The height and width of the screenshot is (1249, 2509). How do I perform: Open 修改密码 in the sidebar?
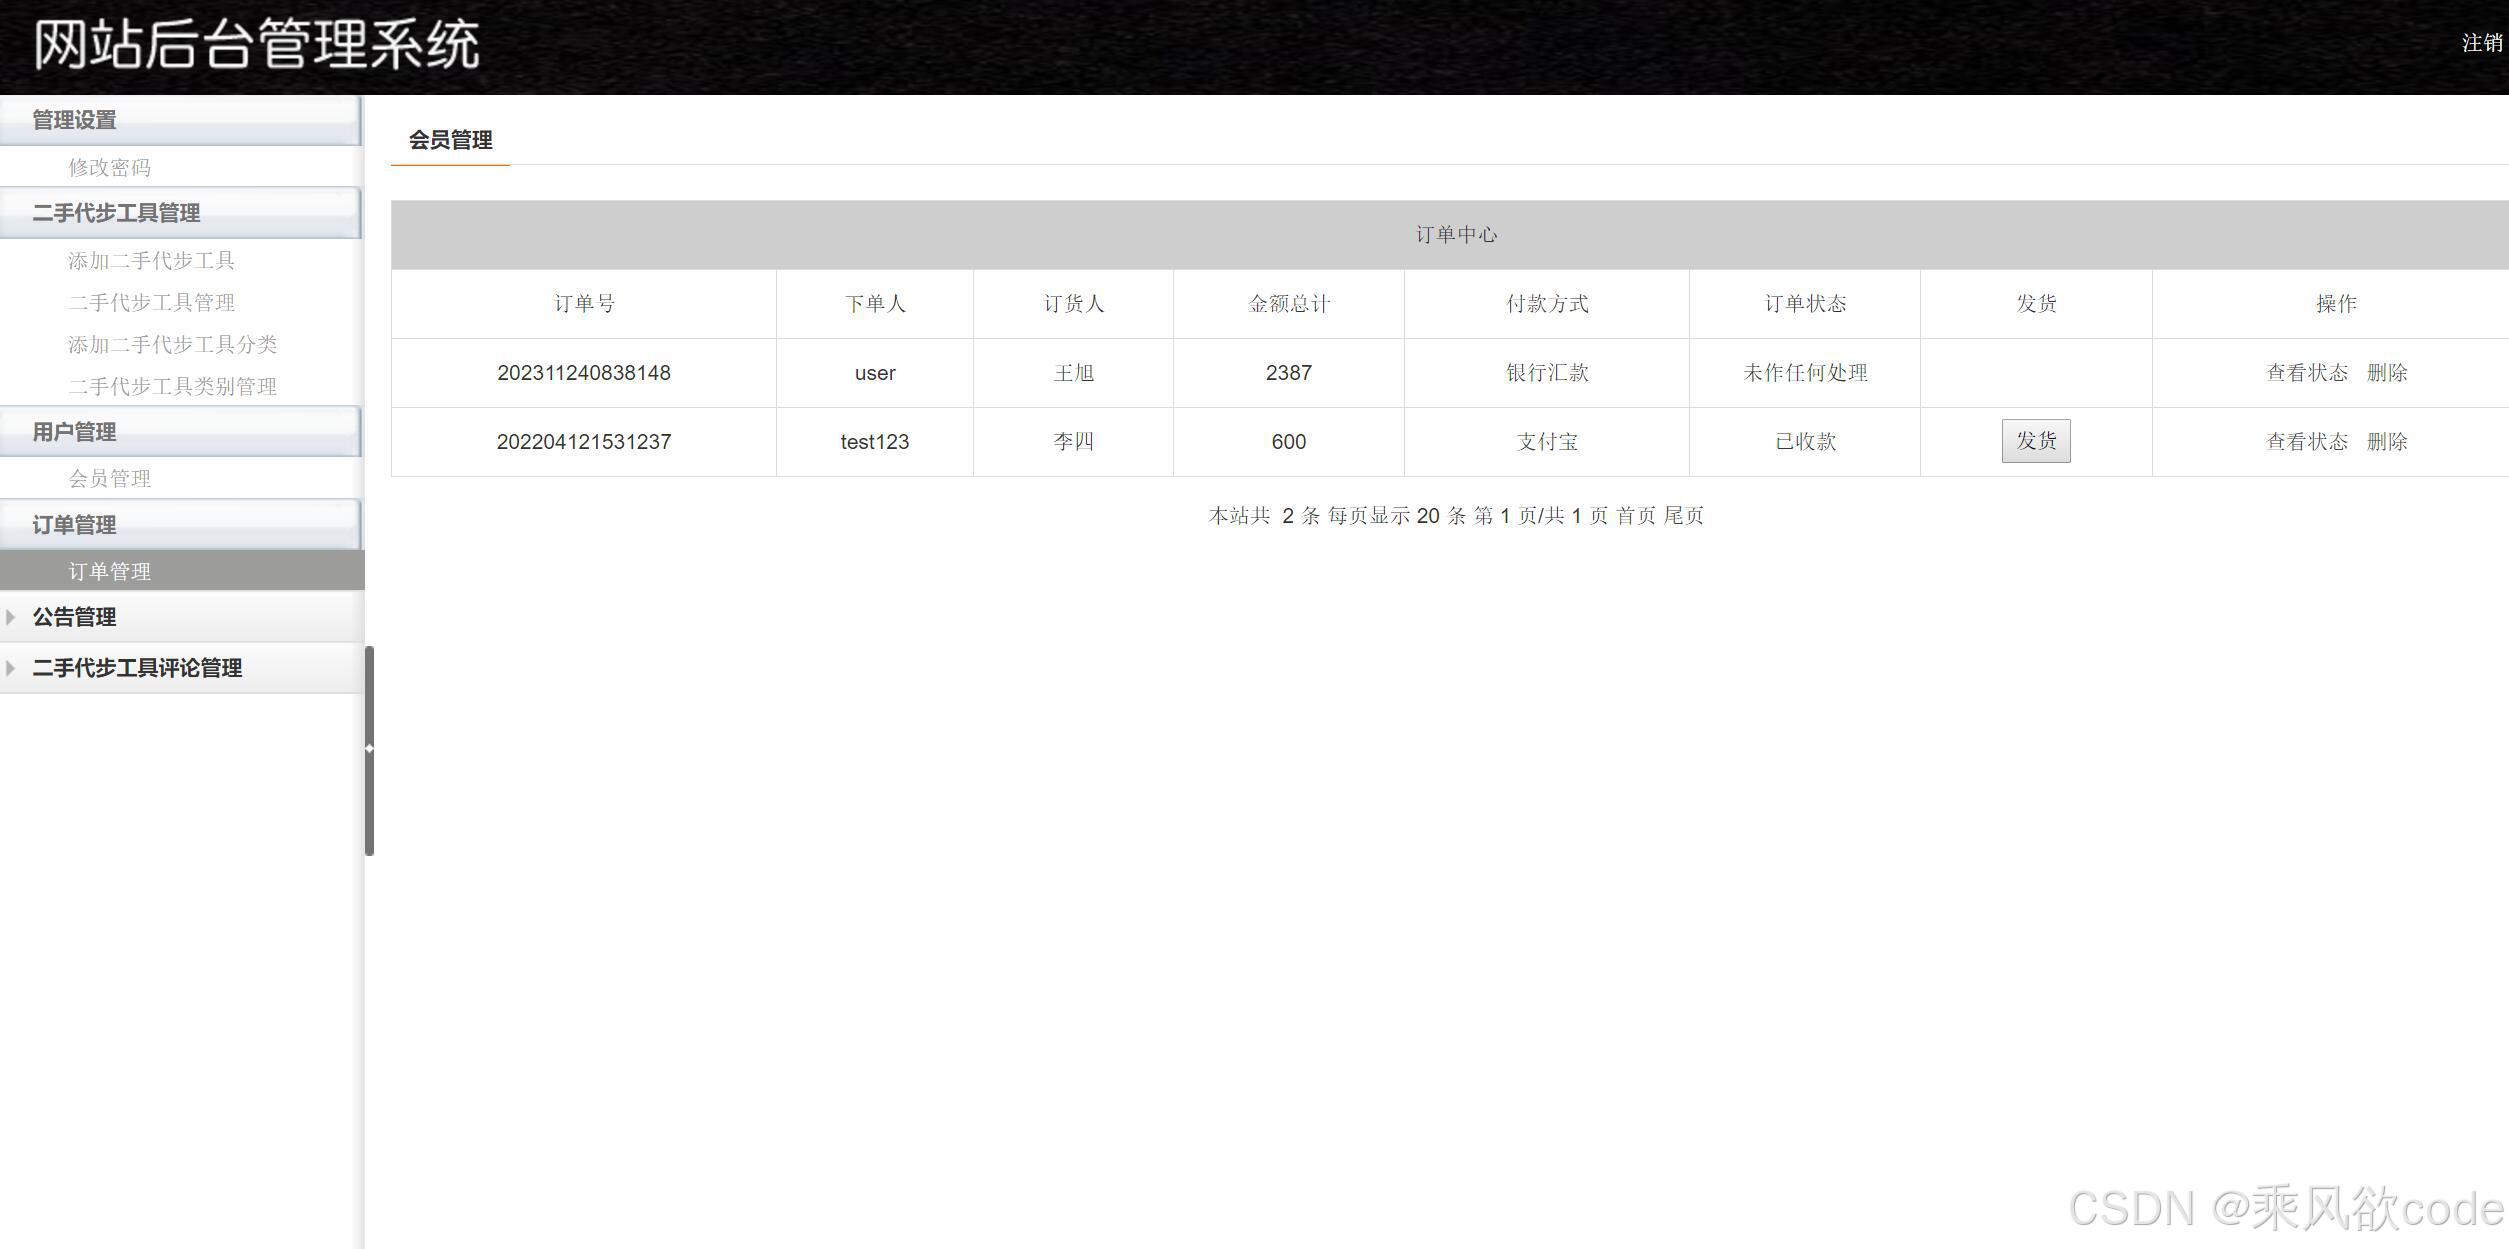tap(109, 167)
